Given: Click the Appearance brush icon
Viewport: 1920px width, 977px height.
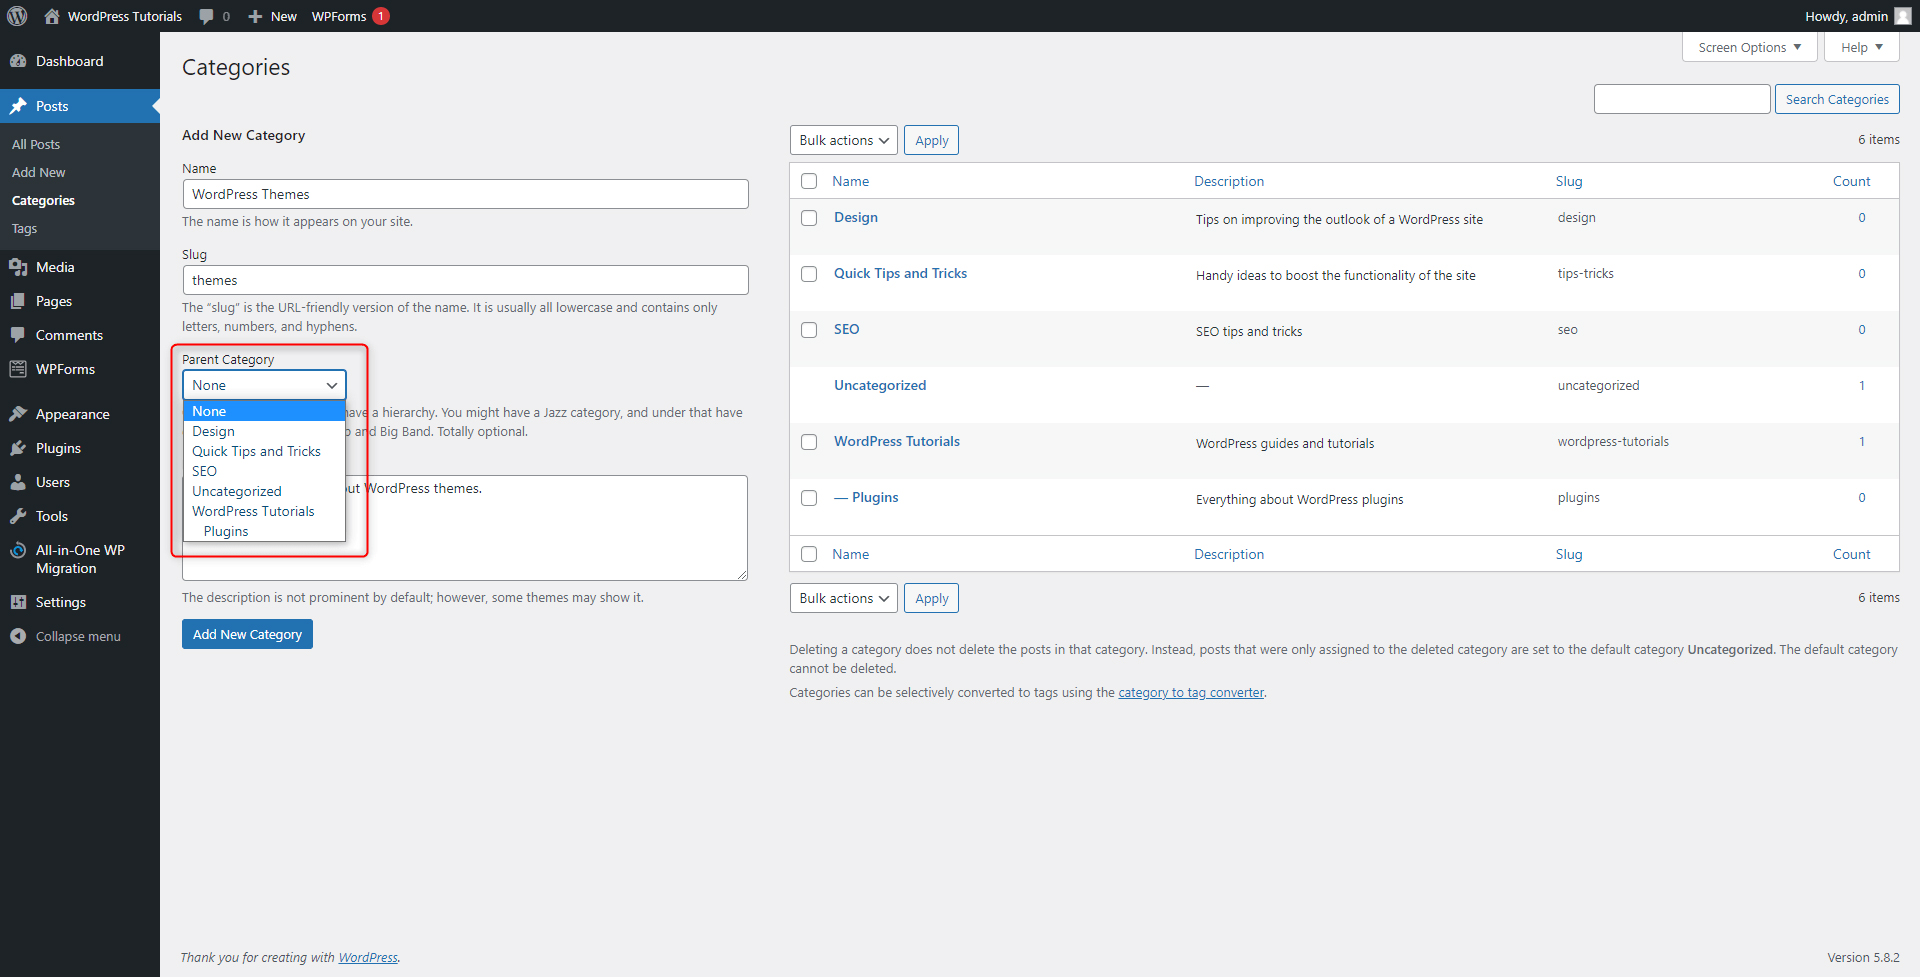Looking at the screenshot, I should pyautogui.click(x=18, y=414).
